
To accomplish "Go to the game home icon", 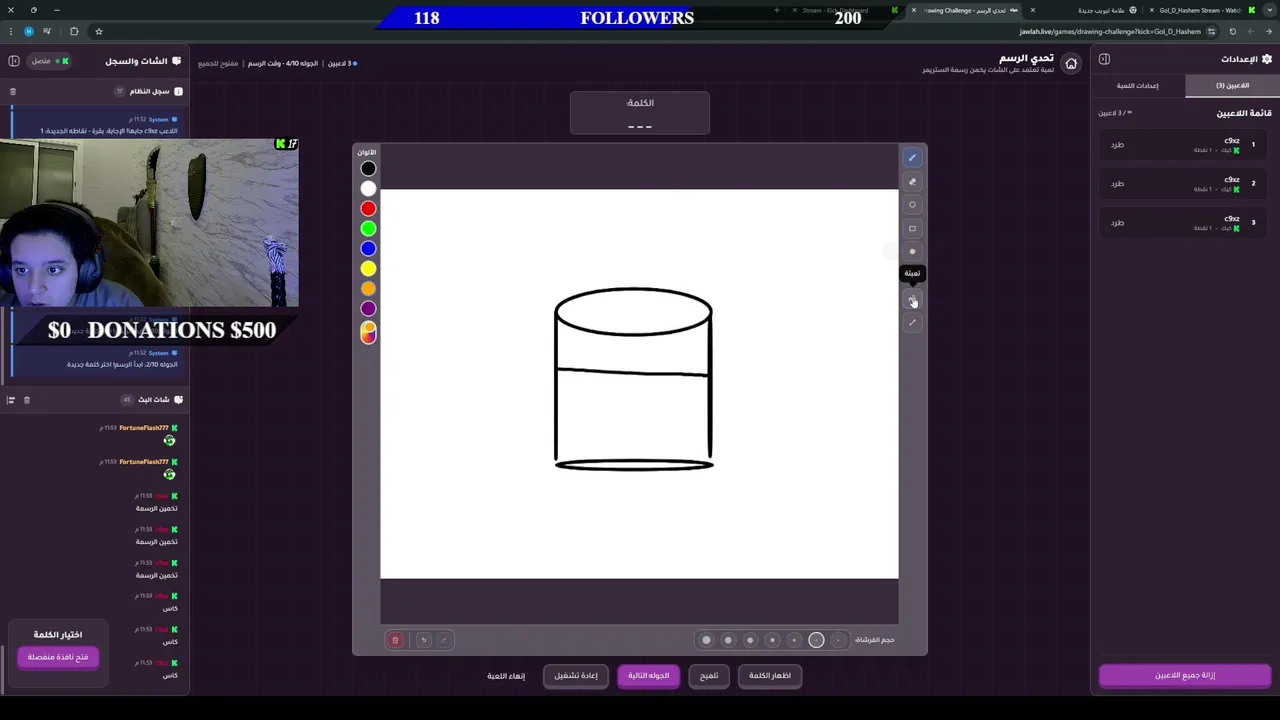I will [1071, 64].
